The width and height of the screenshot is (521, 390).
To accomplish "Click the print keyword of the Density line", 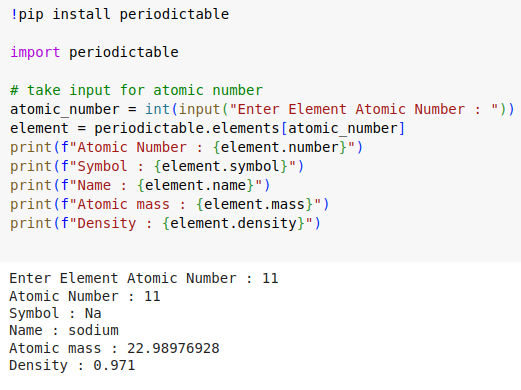I will pyautogui.click(x=31, y=223).
